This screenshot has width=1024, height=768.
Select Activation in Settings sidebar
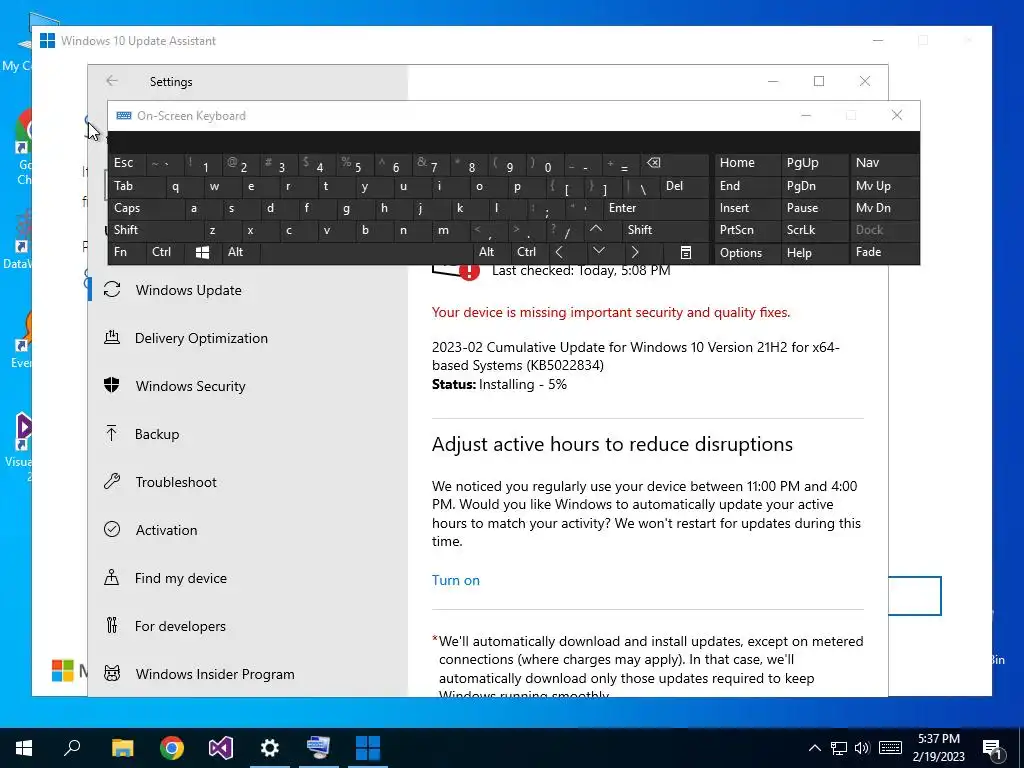tap(248, 530)
